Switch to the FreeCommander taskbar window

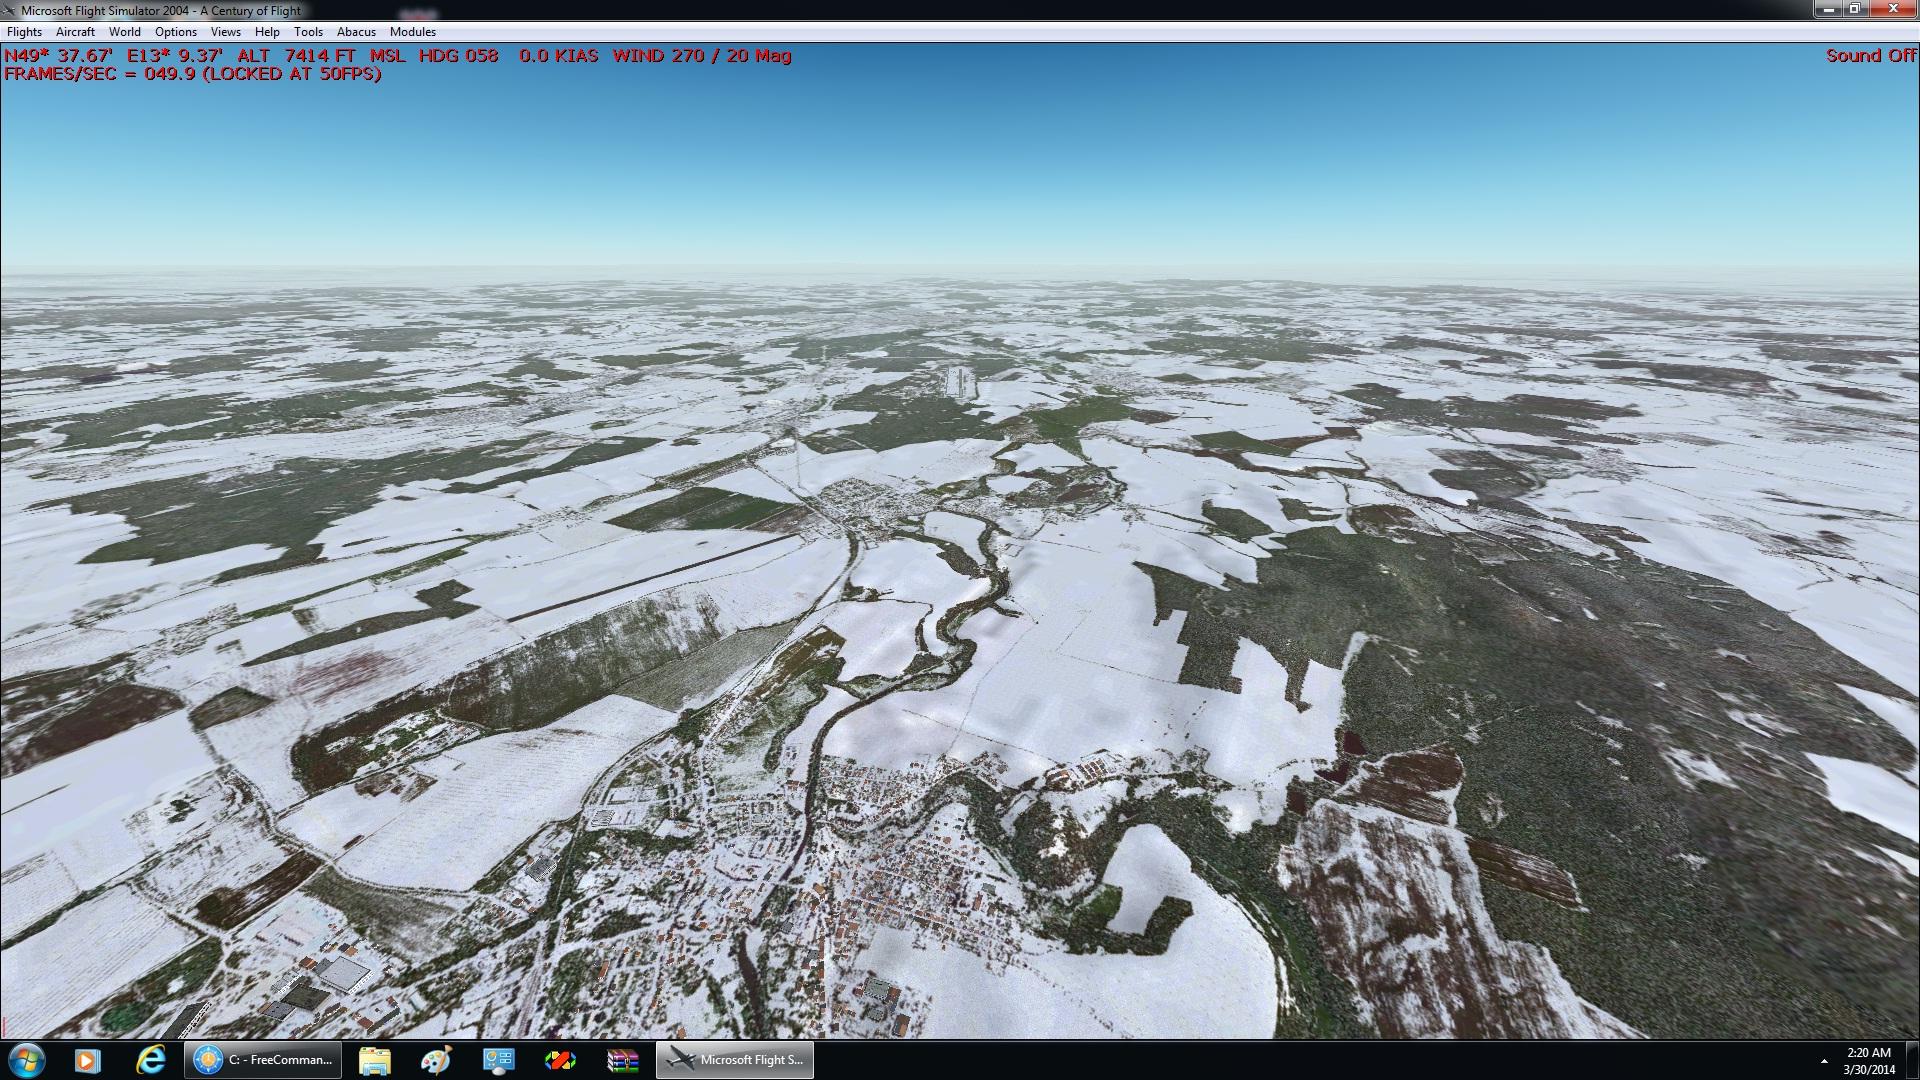tap(263, 1060)
